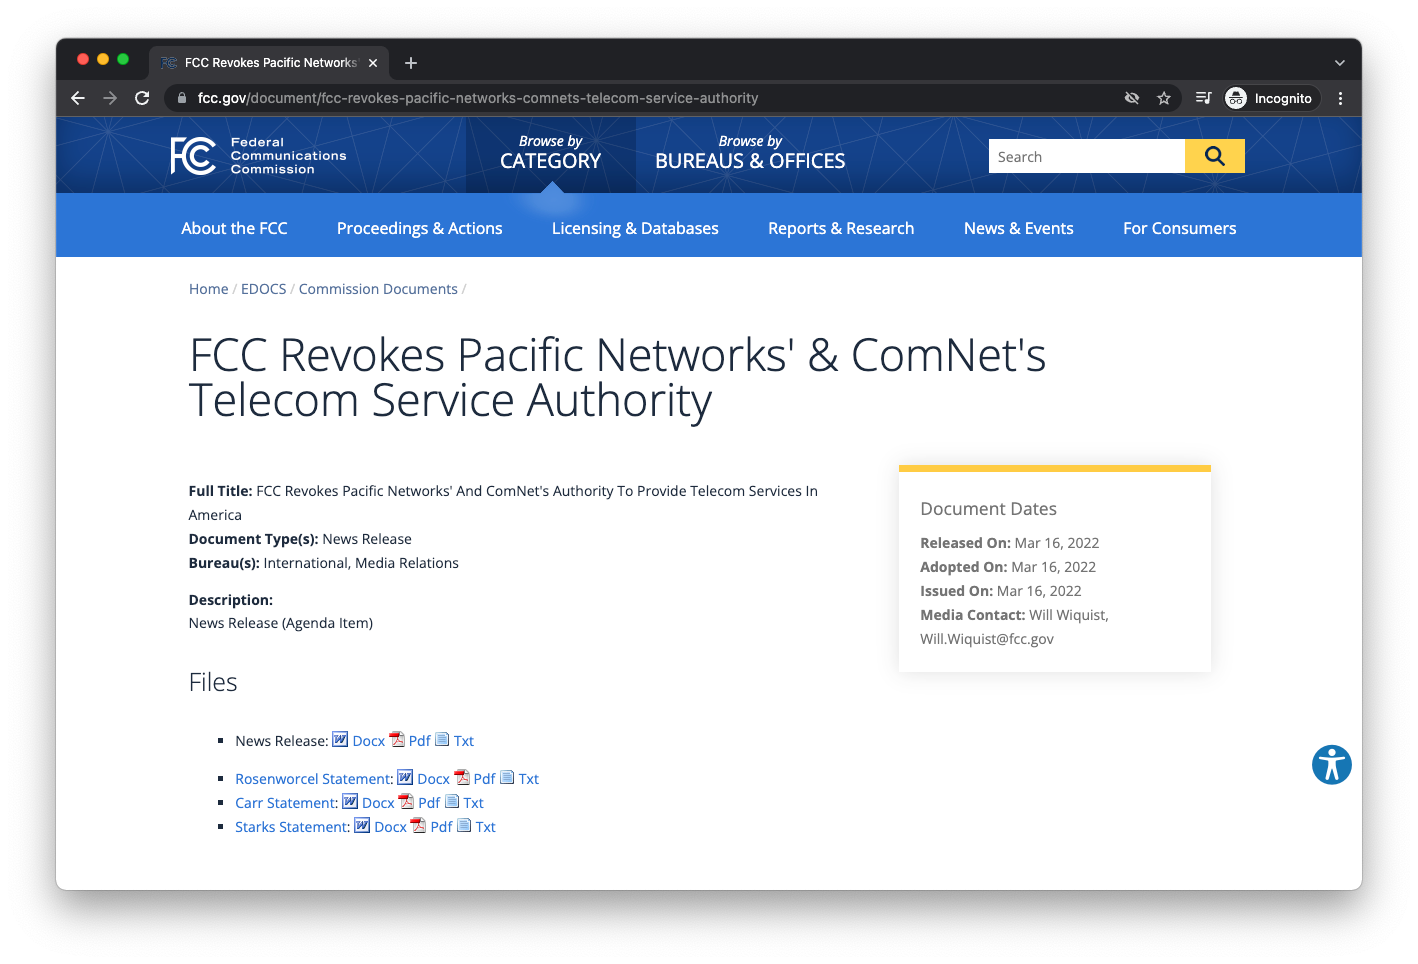Screen dimensions: 1418x964
Task: Go to the EDOCS breadcrumb link
Action: tap(264, 289)
